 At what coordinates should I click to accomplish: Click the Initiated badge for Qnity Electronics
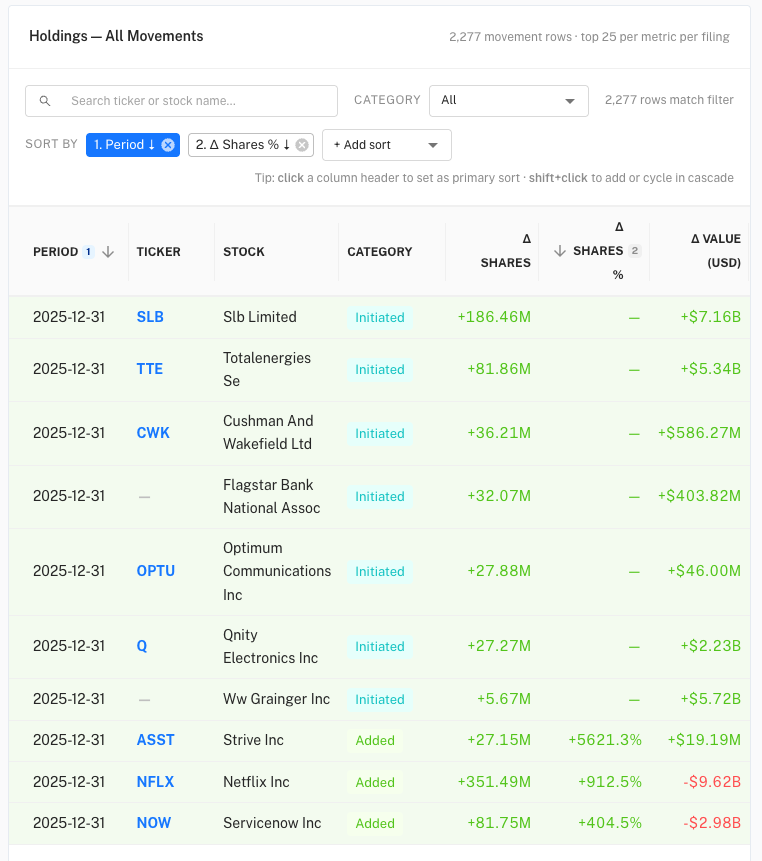tap(380, 646)
